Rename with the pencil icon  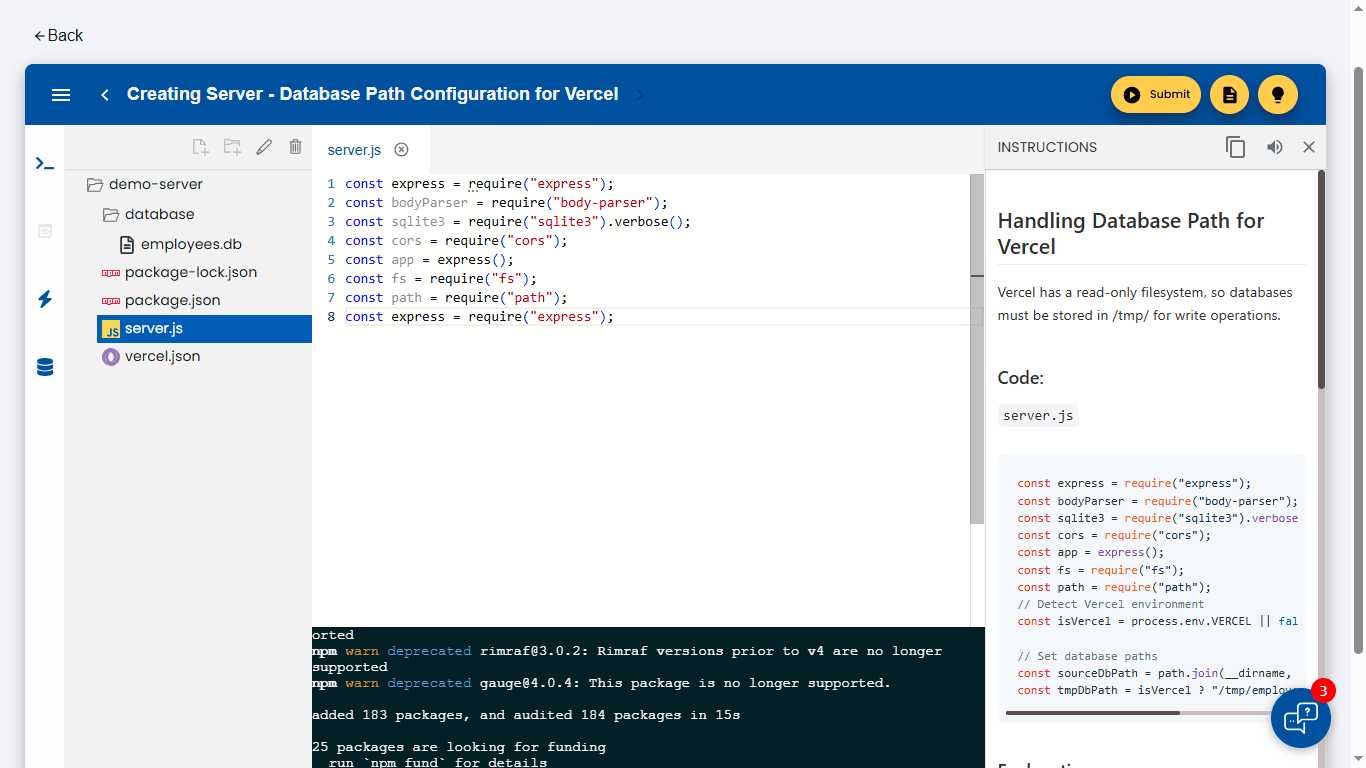tap(264, 147)
